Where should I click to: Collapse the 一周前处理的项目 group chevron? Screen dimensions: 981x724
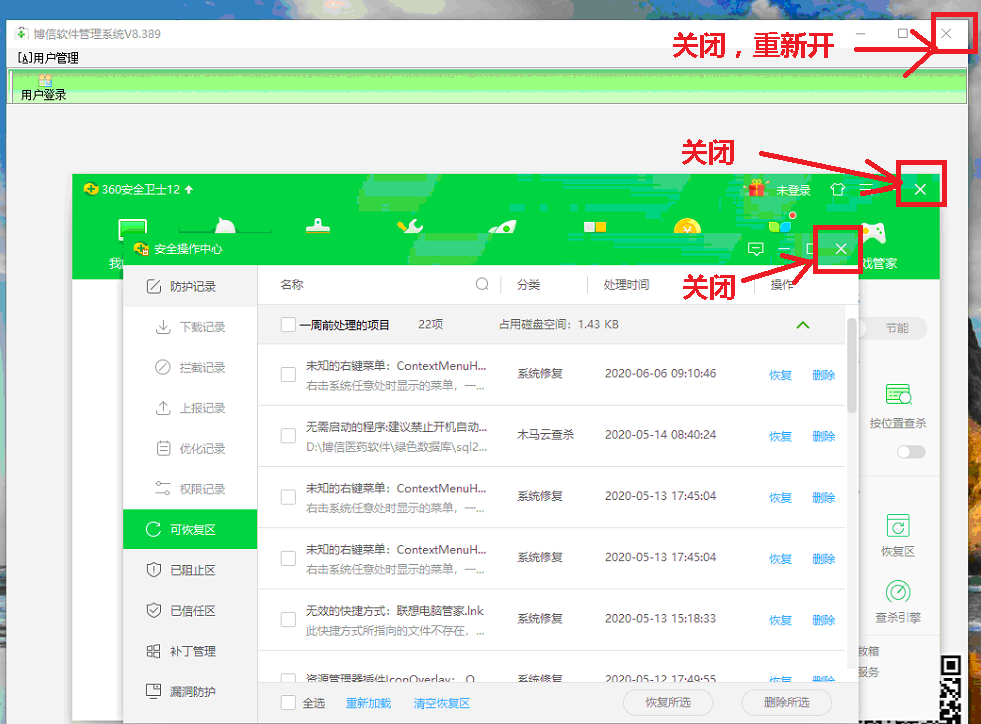(803, 325)
